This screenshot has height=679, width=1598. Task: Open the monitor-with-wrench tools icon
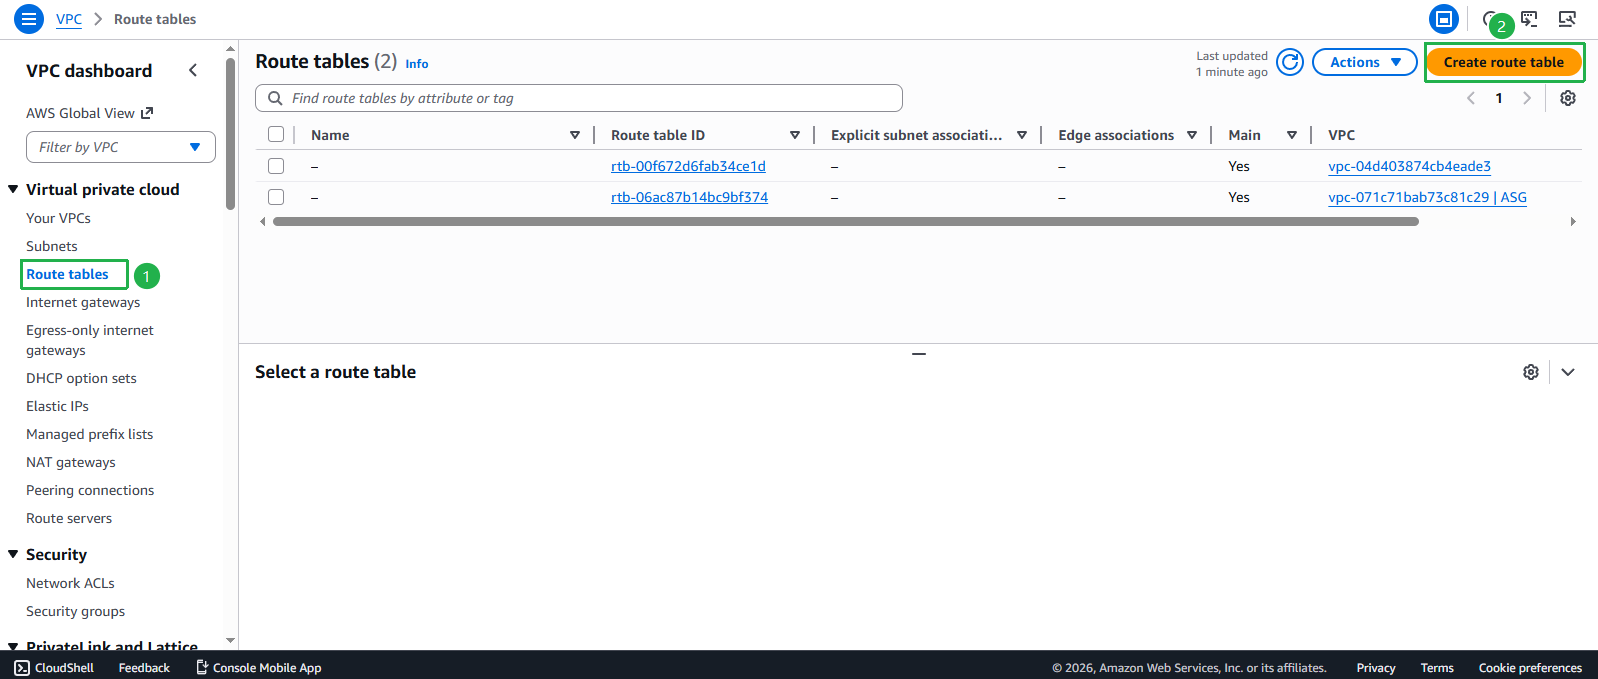point(1567,19)
